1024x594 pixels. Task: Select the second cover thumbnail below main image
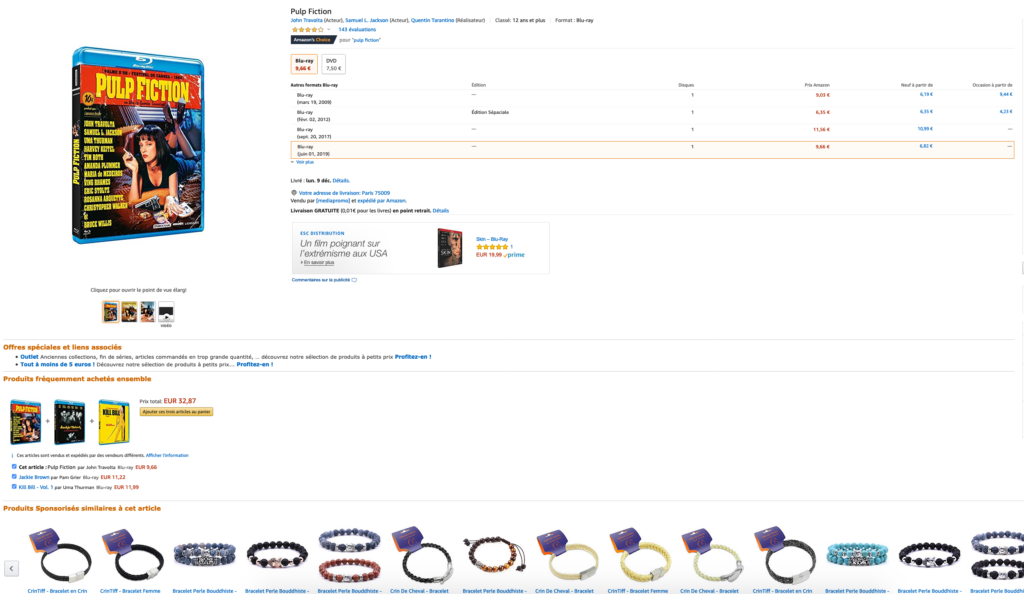(x=129, y=313)
